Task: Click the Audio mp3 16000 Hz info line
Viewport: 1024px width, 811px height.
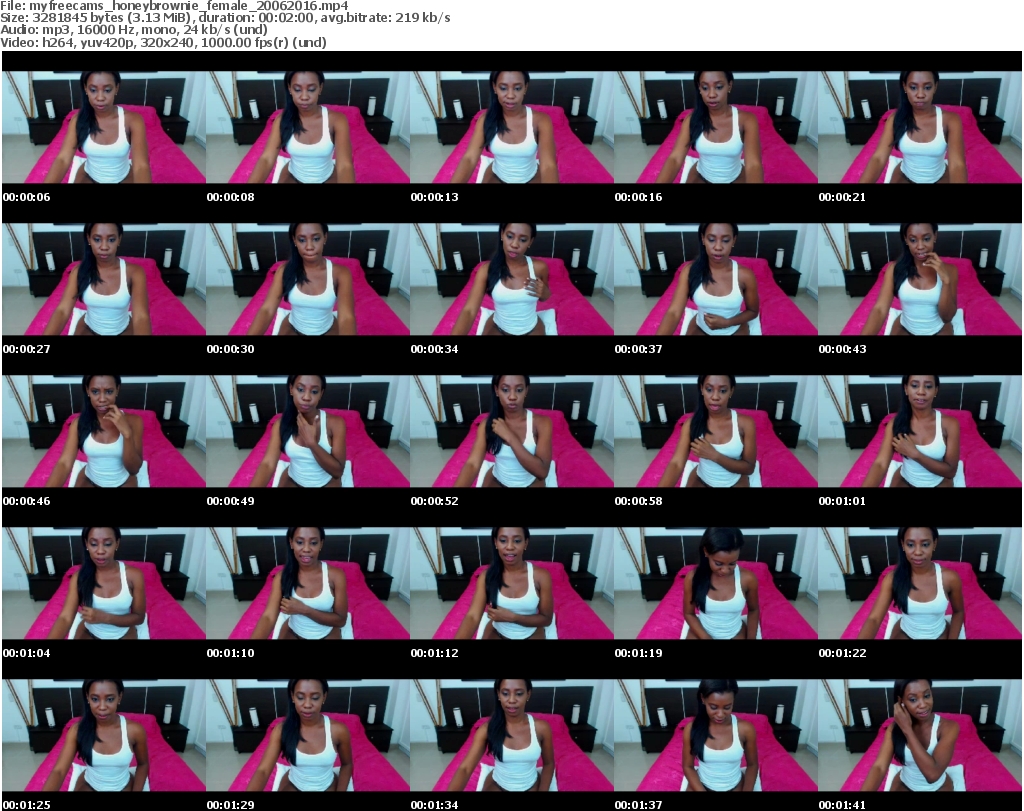Action: click(134, 30)
